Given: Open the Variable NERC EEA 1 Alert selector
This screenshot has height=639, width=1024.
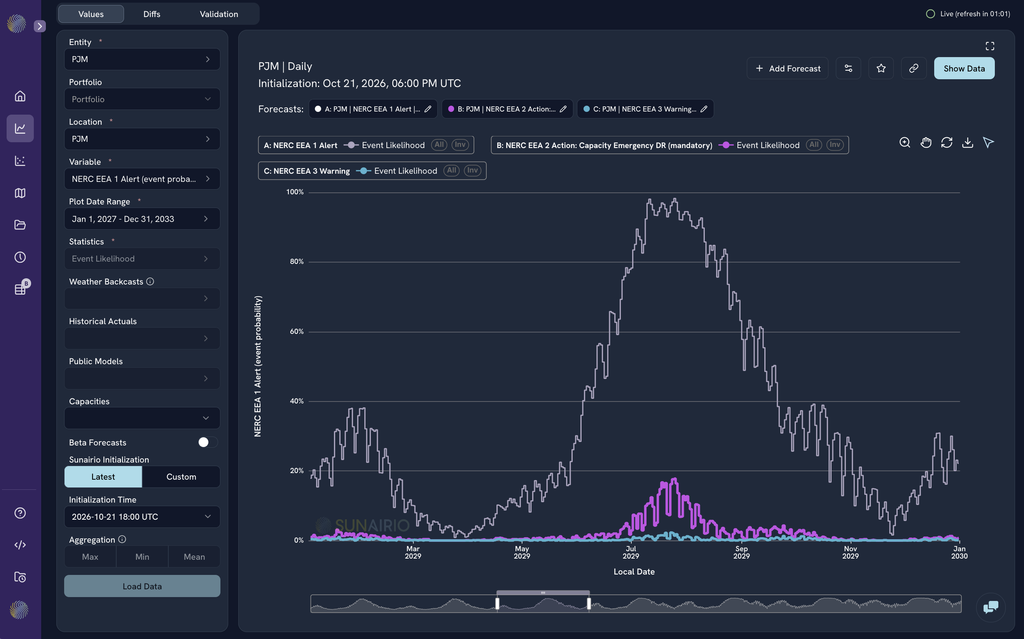Looking at the screenshot, I should pos(142,179).
